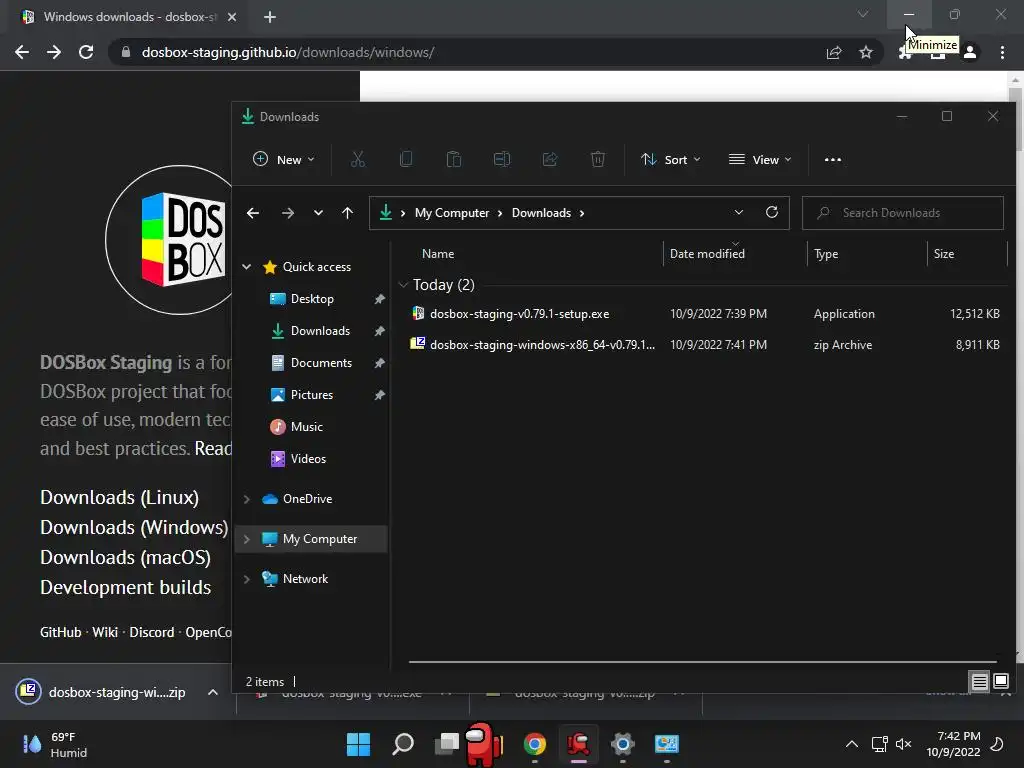Collapse the Today (2) group
The image size is (1024, 768).
click(x=404, y=285)
